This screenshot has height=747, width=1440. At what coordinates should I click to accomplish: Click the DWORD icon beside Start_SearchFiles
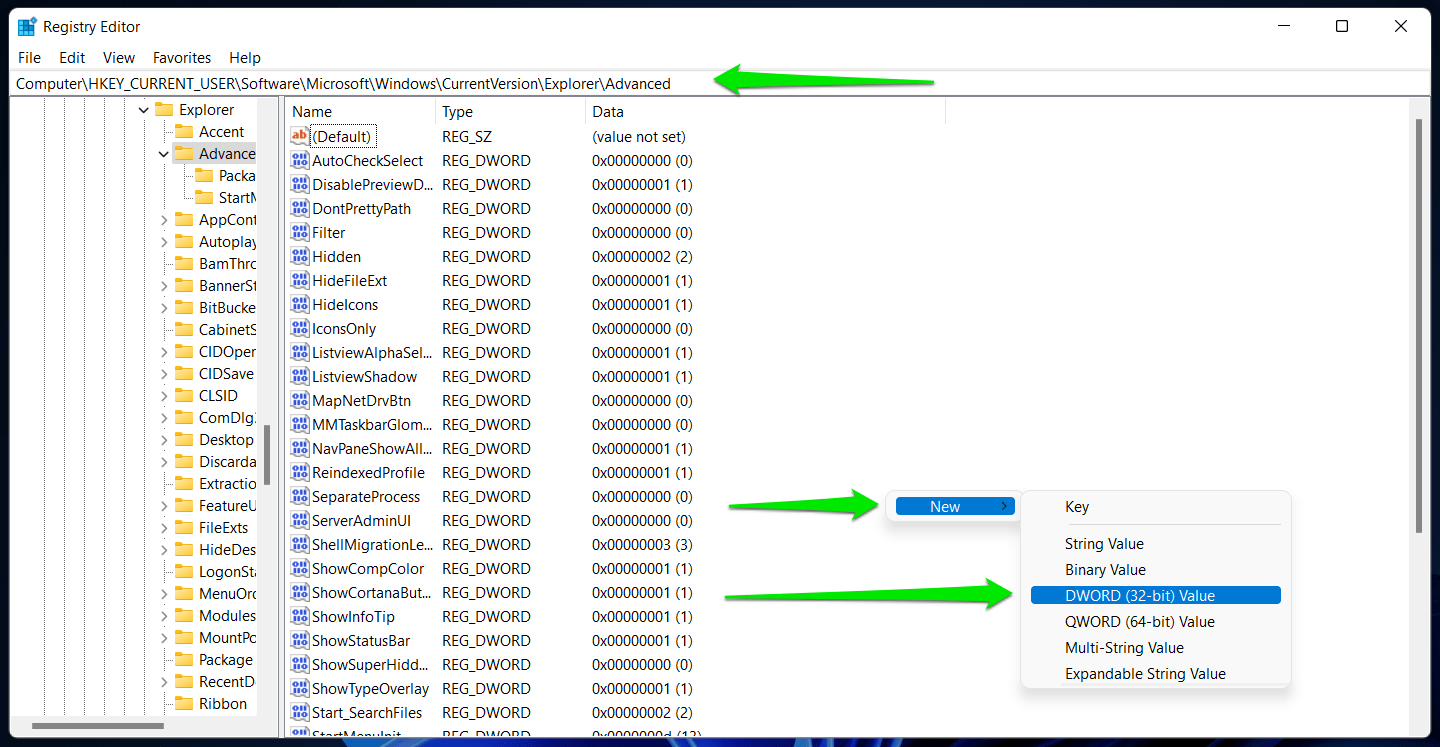pyautogui.click(x=300, y=713)
